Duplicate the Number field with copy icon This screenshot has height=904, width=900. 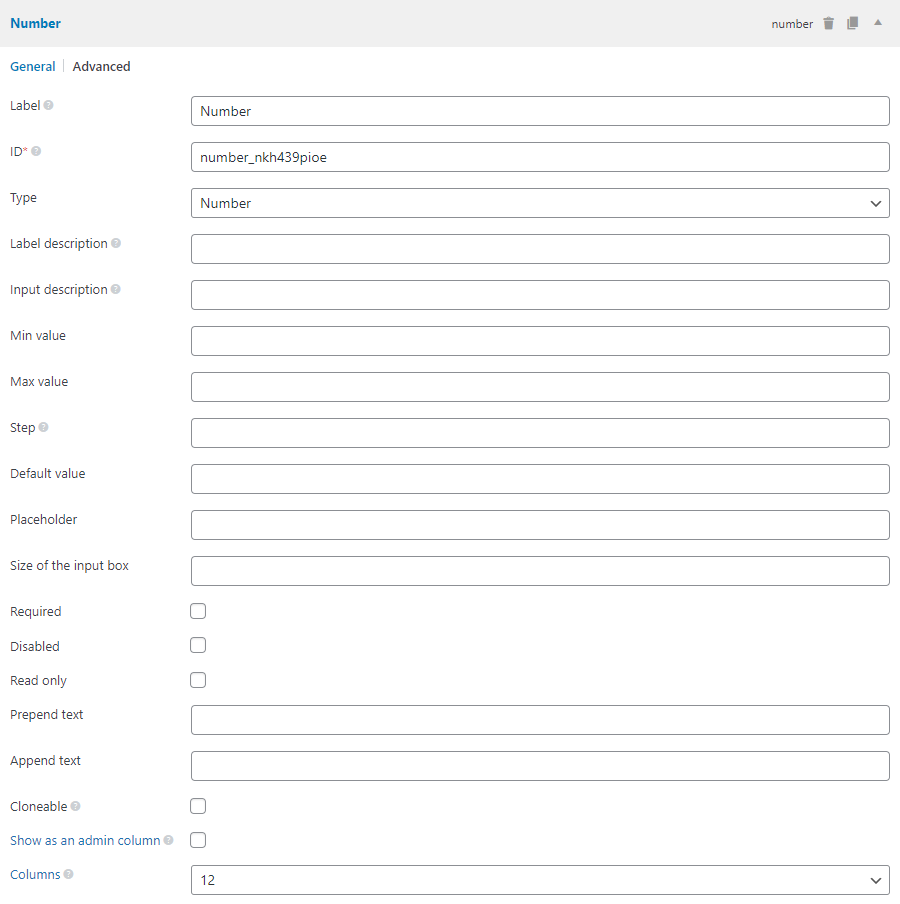852,23
